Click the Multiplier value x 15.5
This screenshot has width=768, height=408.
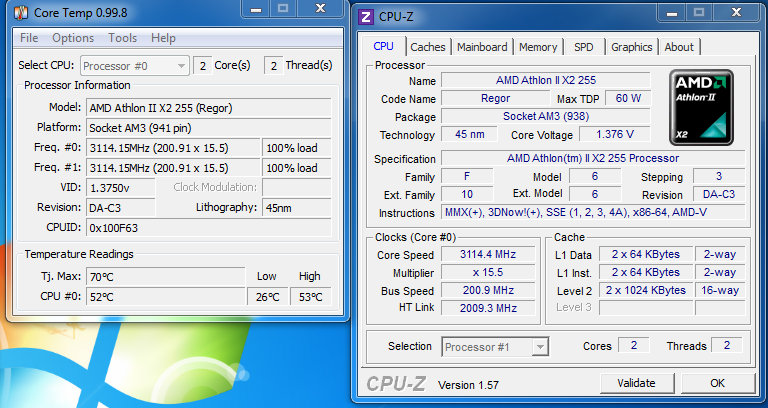coord(488,272)
